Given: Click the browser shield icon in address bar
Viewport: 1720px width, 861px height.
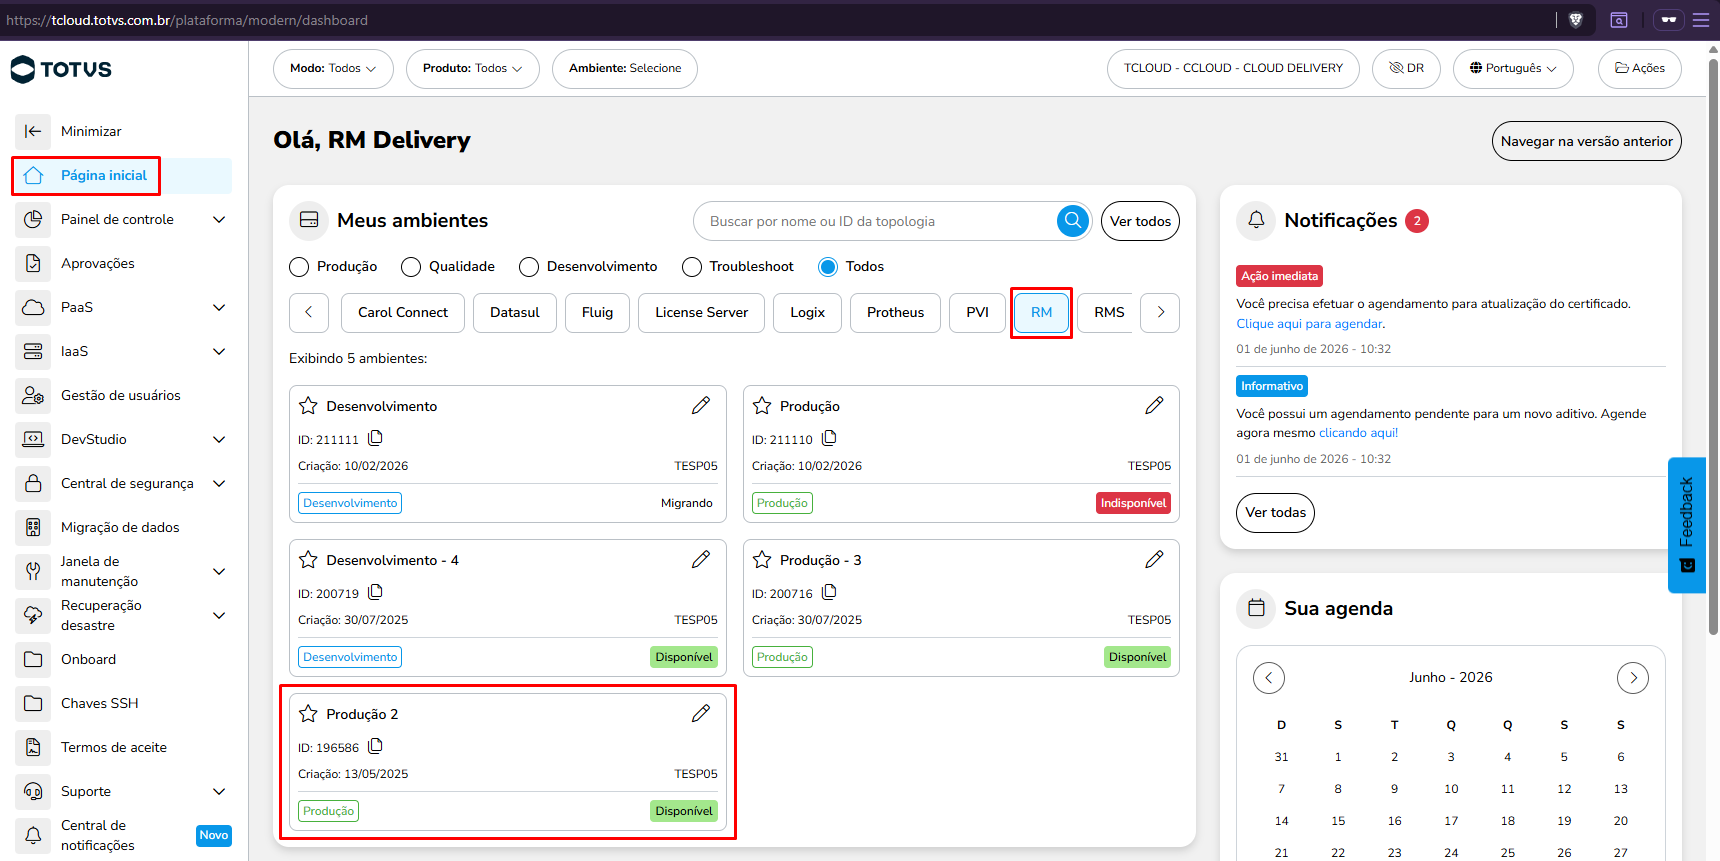Looking at the screenshot, I should 1576,20.
